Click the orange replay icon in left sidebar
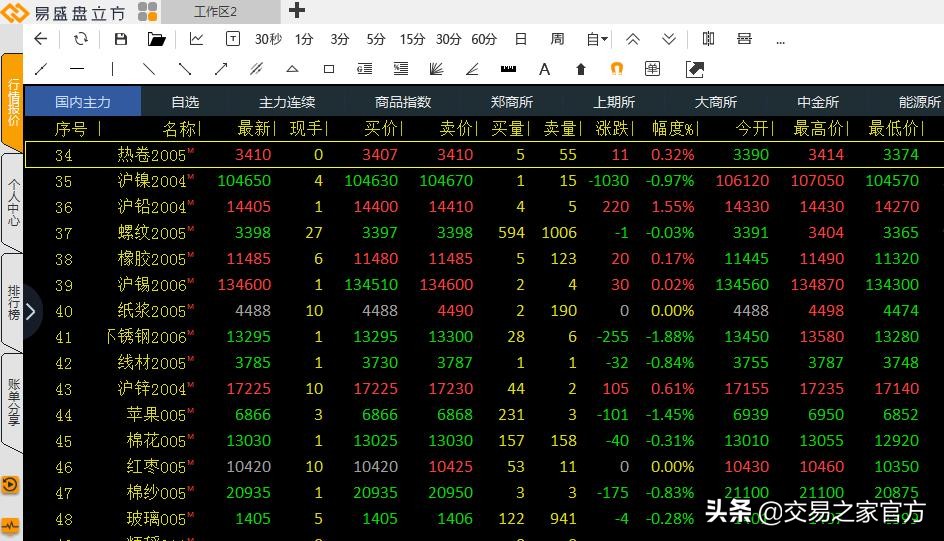 tap(10, 485)
